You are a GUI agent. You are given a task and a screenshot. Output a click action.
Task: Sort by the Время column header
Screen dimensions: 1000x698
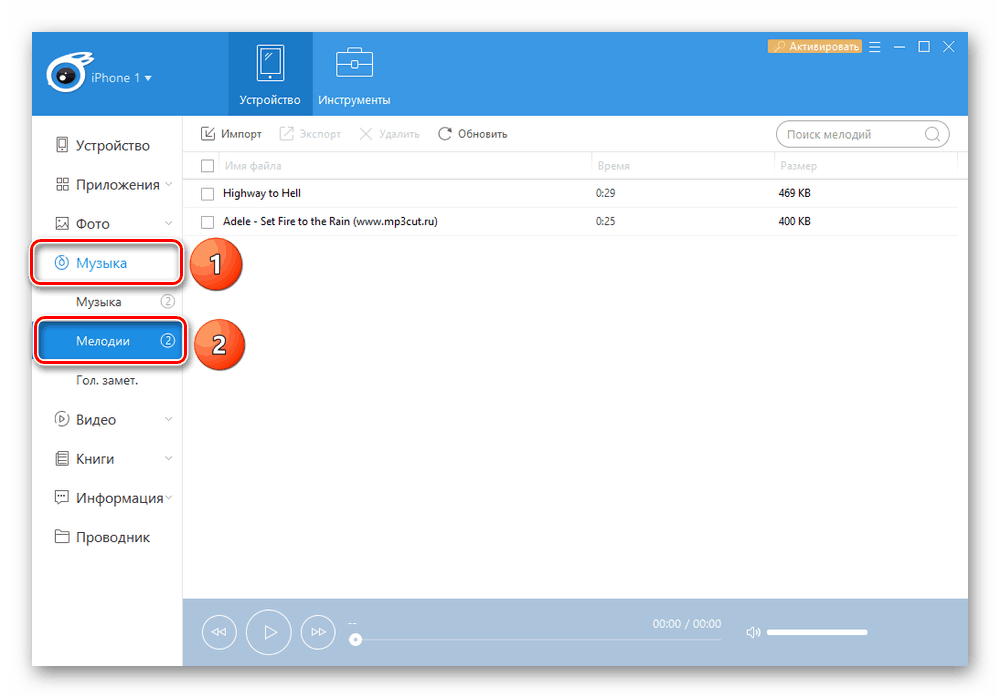point(614,166)
